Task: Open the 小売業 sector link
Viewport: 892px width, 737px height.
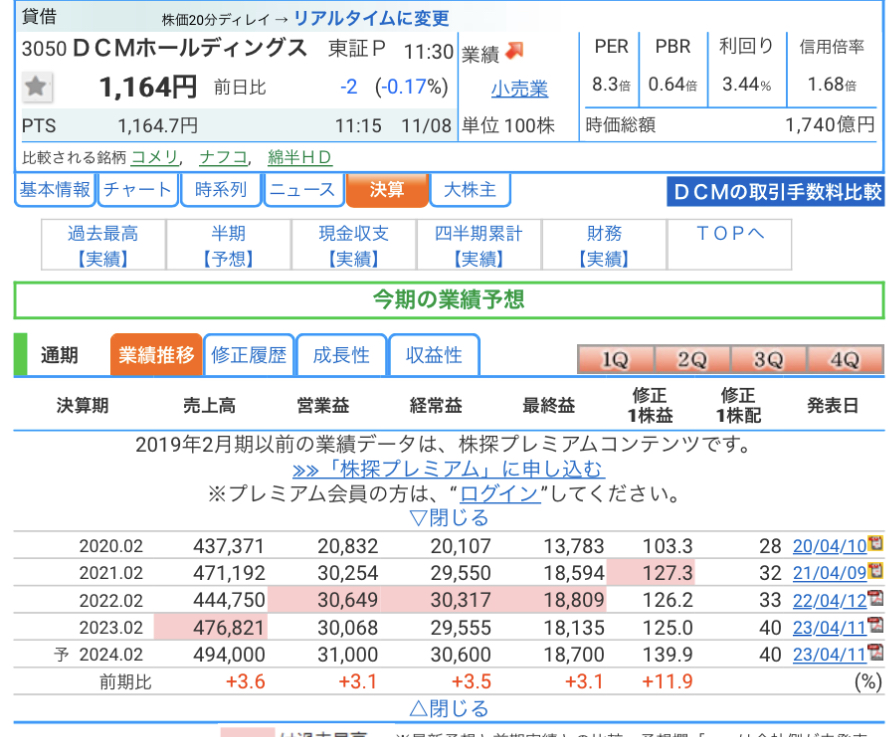Action: coord(519,89)
